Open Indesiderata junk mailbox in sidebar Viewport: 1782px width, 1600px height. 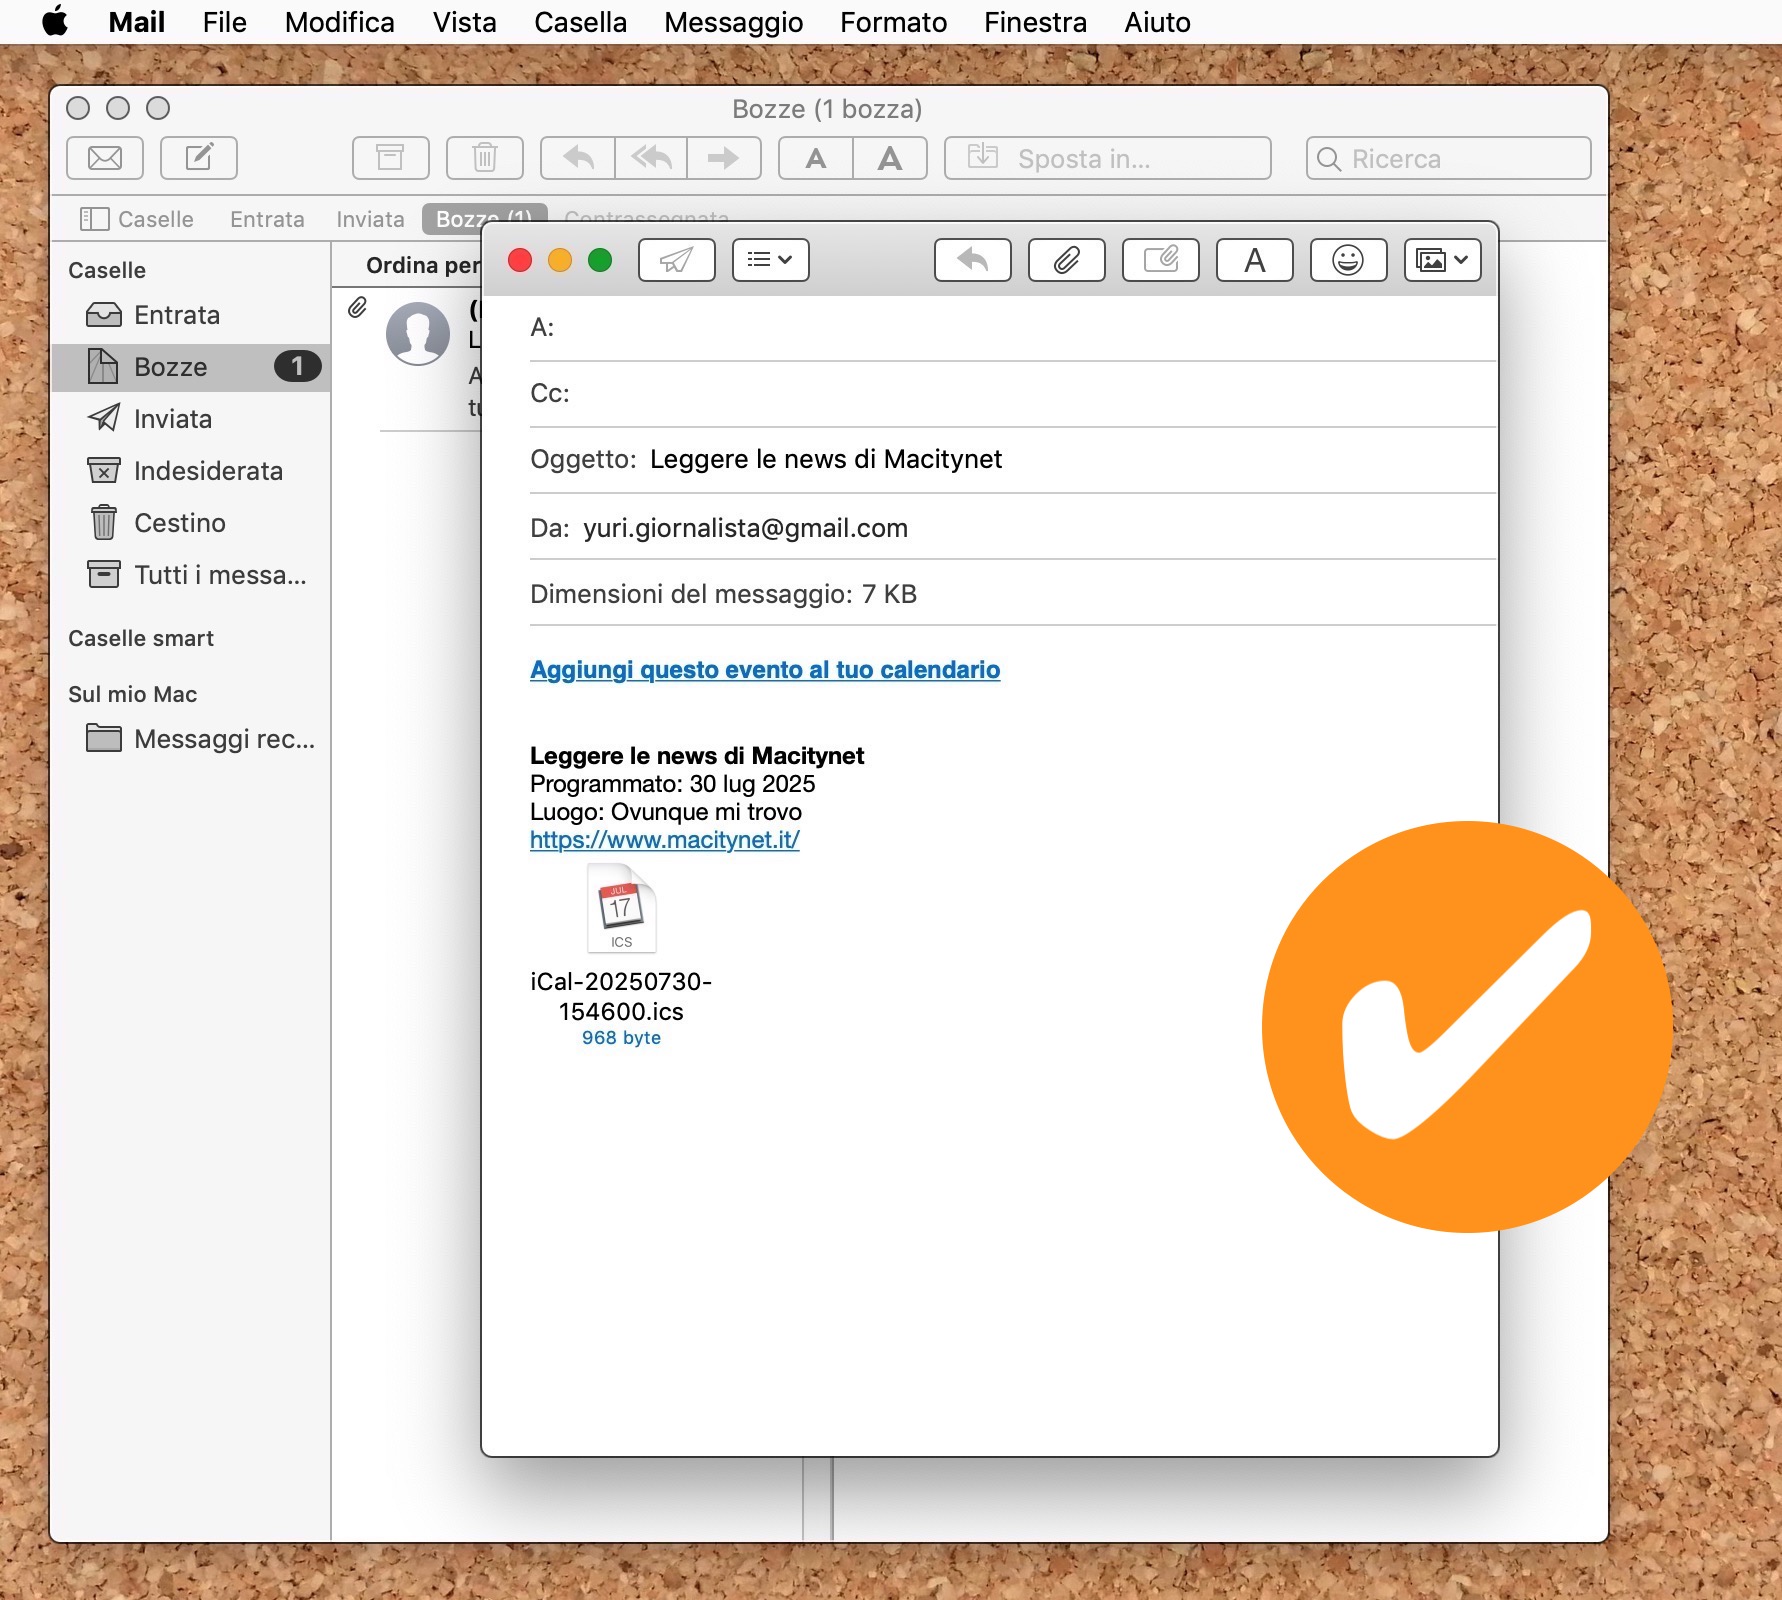190,471
